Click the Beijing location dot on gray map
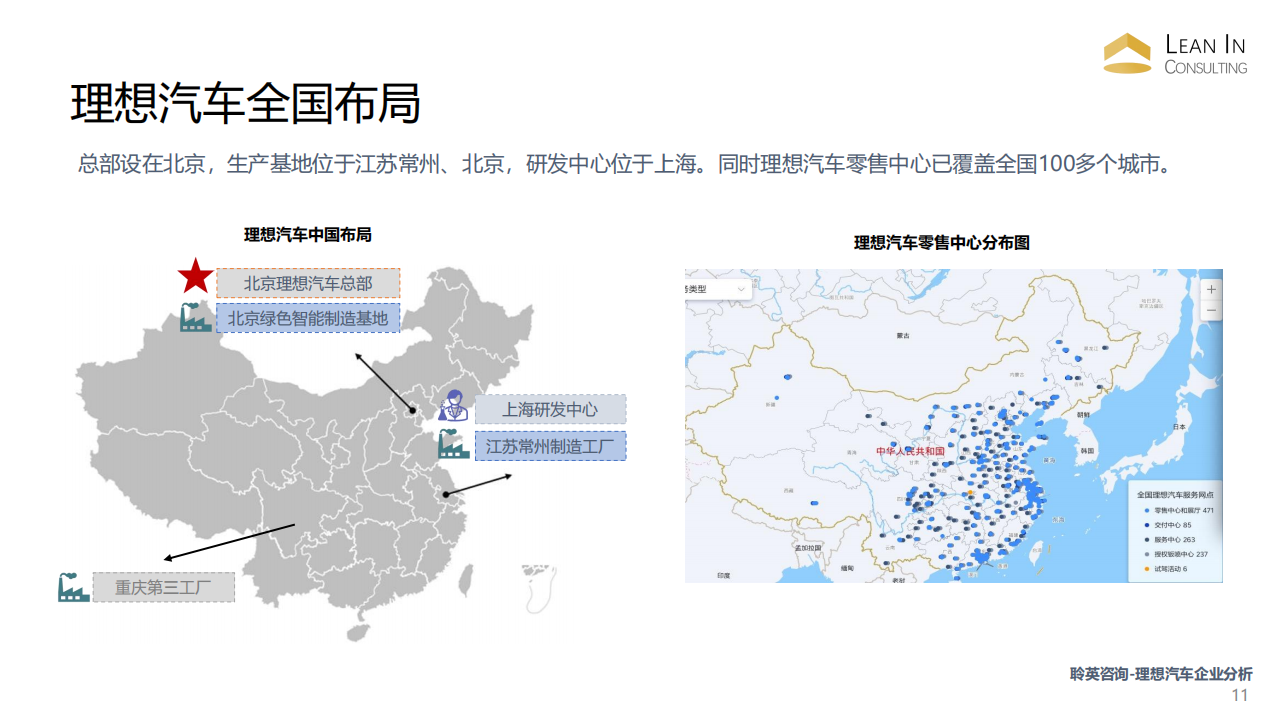This screenshot has height=720, width=1280. click(x=411, y=409)
